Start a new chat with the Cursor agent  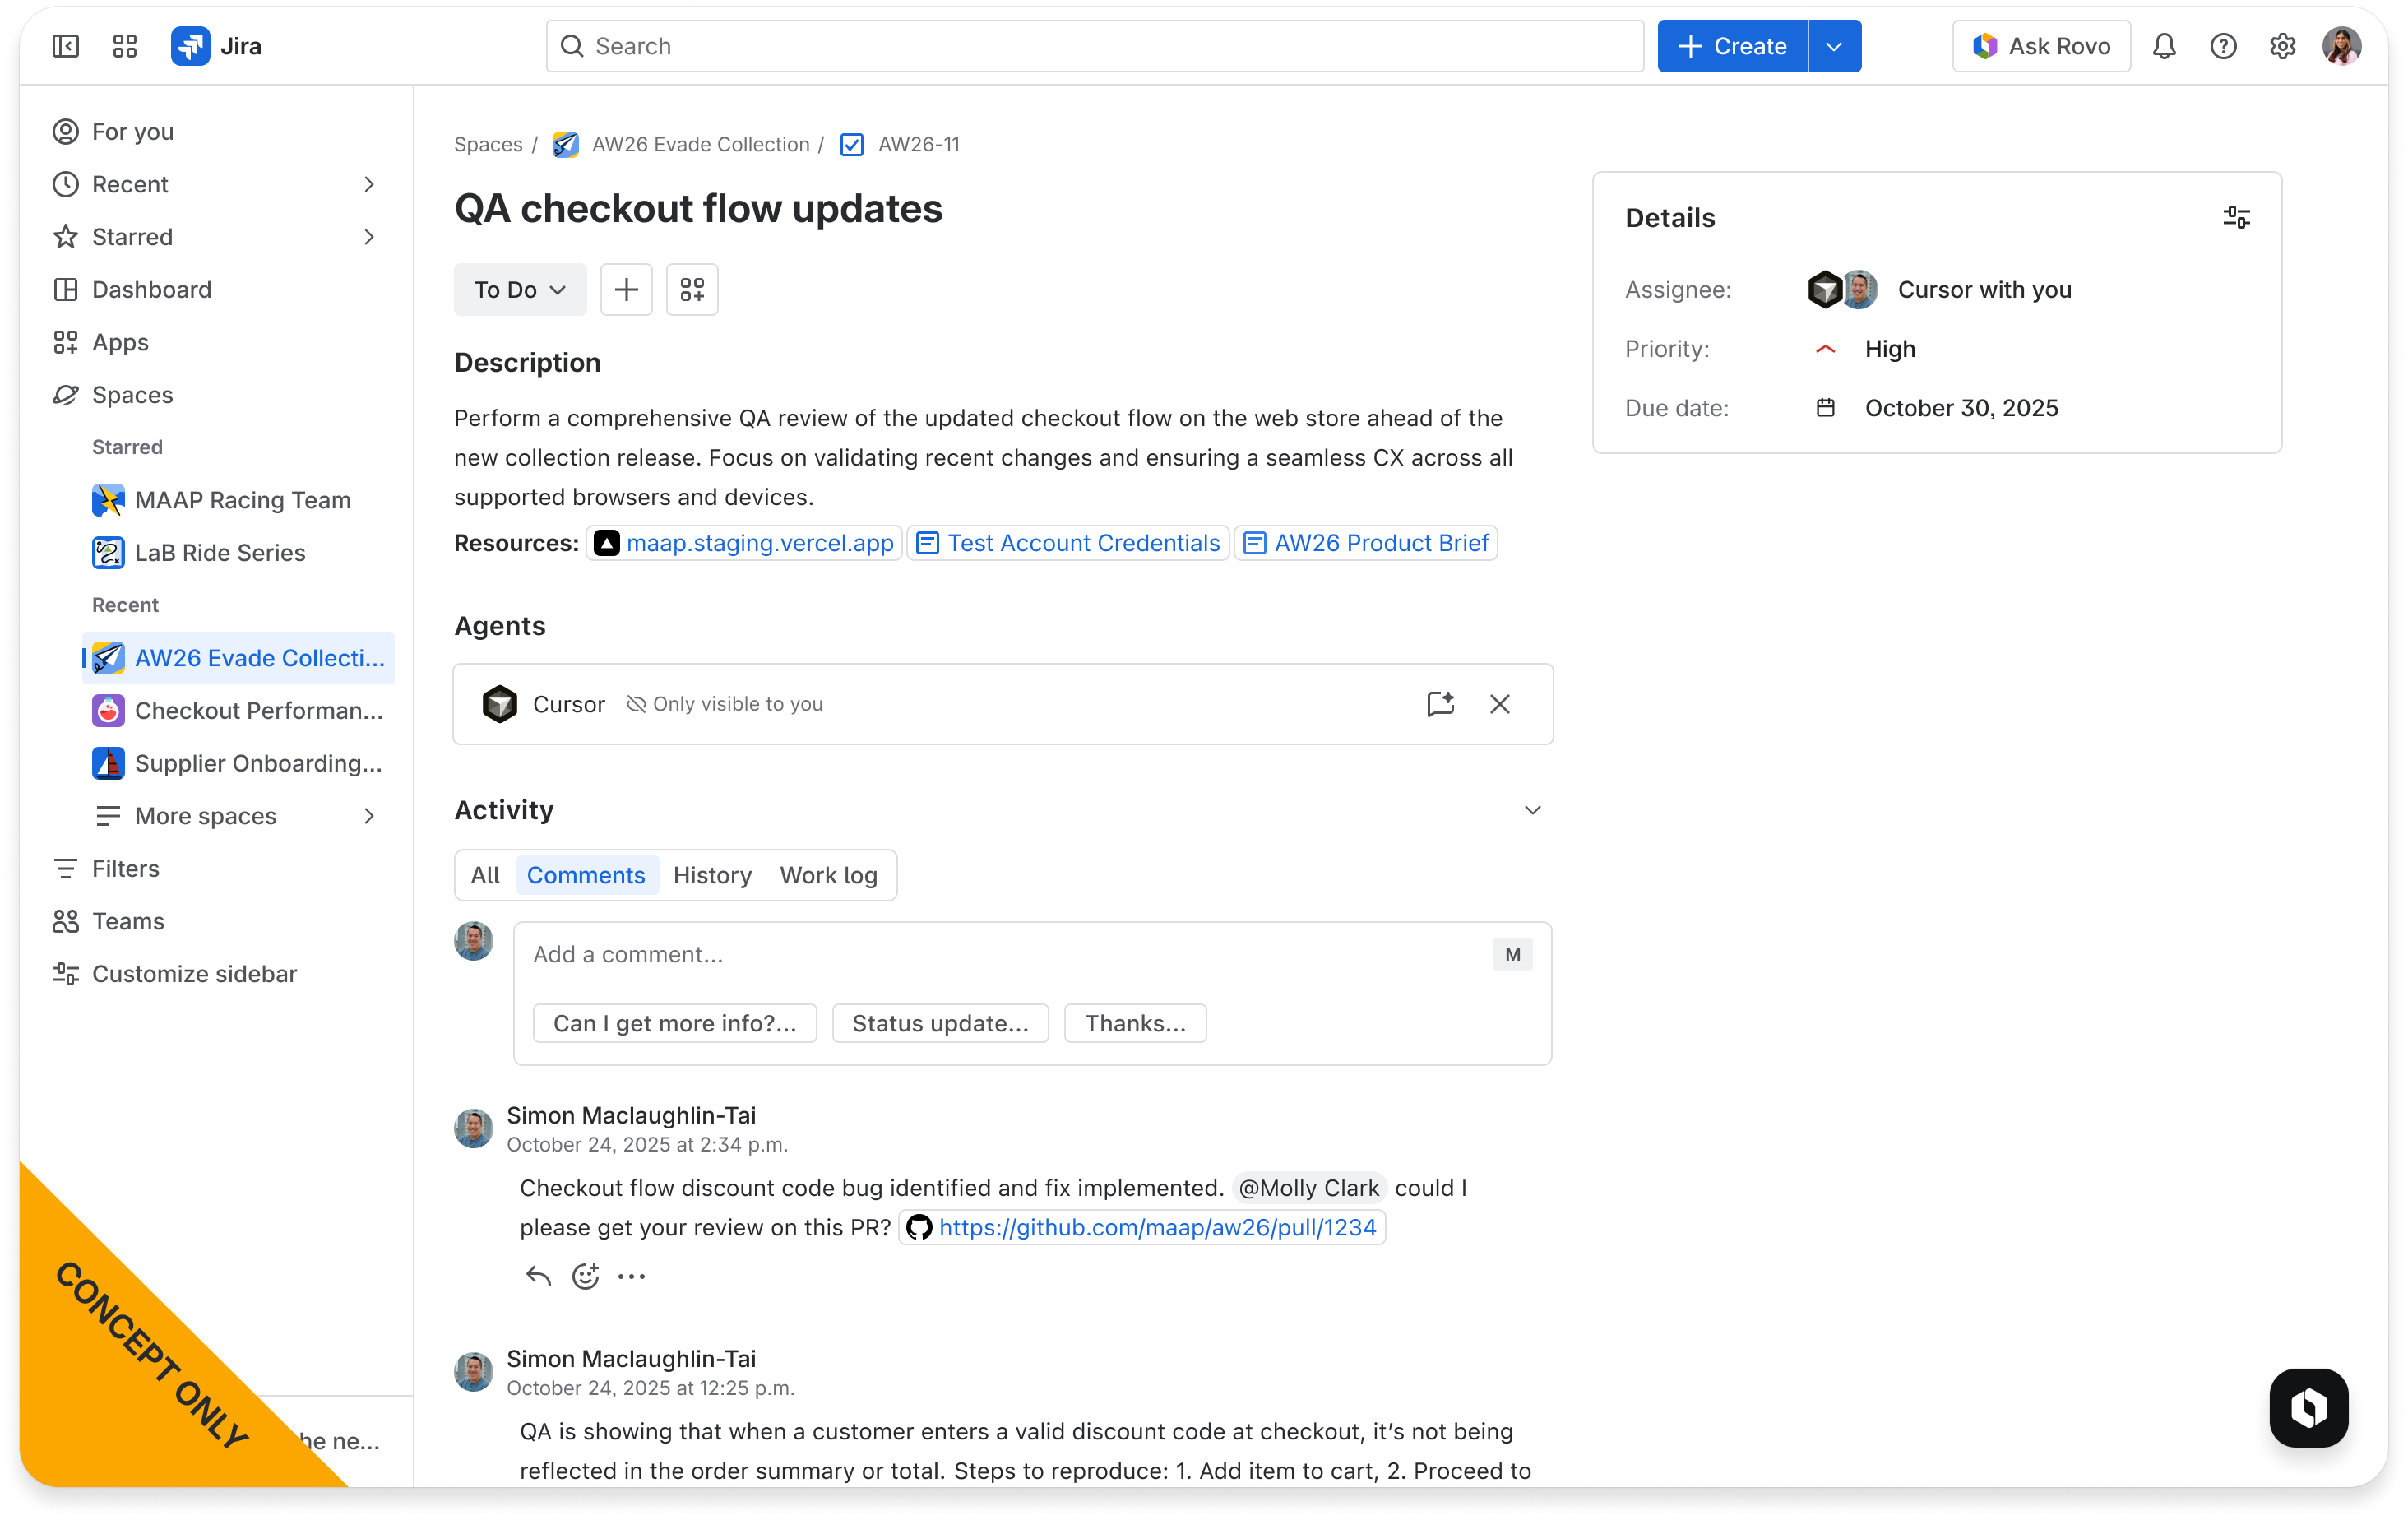coord(1440,704)
